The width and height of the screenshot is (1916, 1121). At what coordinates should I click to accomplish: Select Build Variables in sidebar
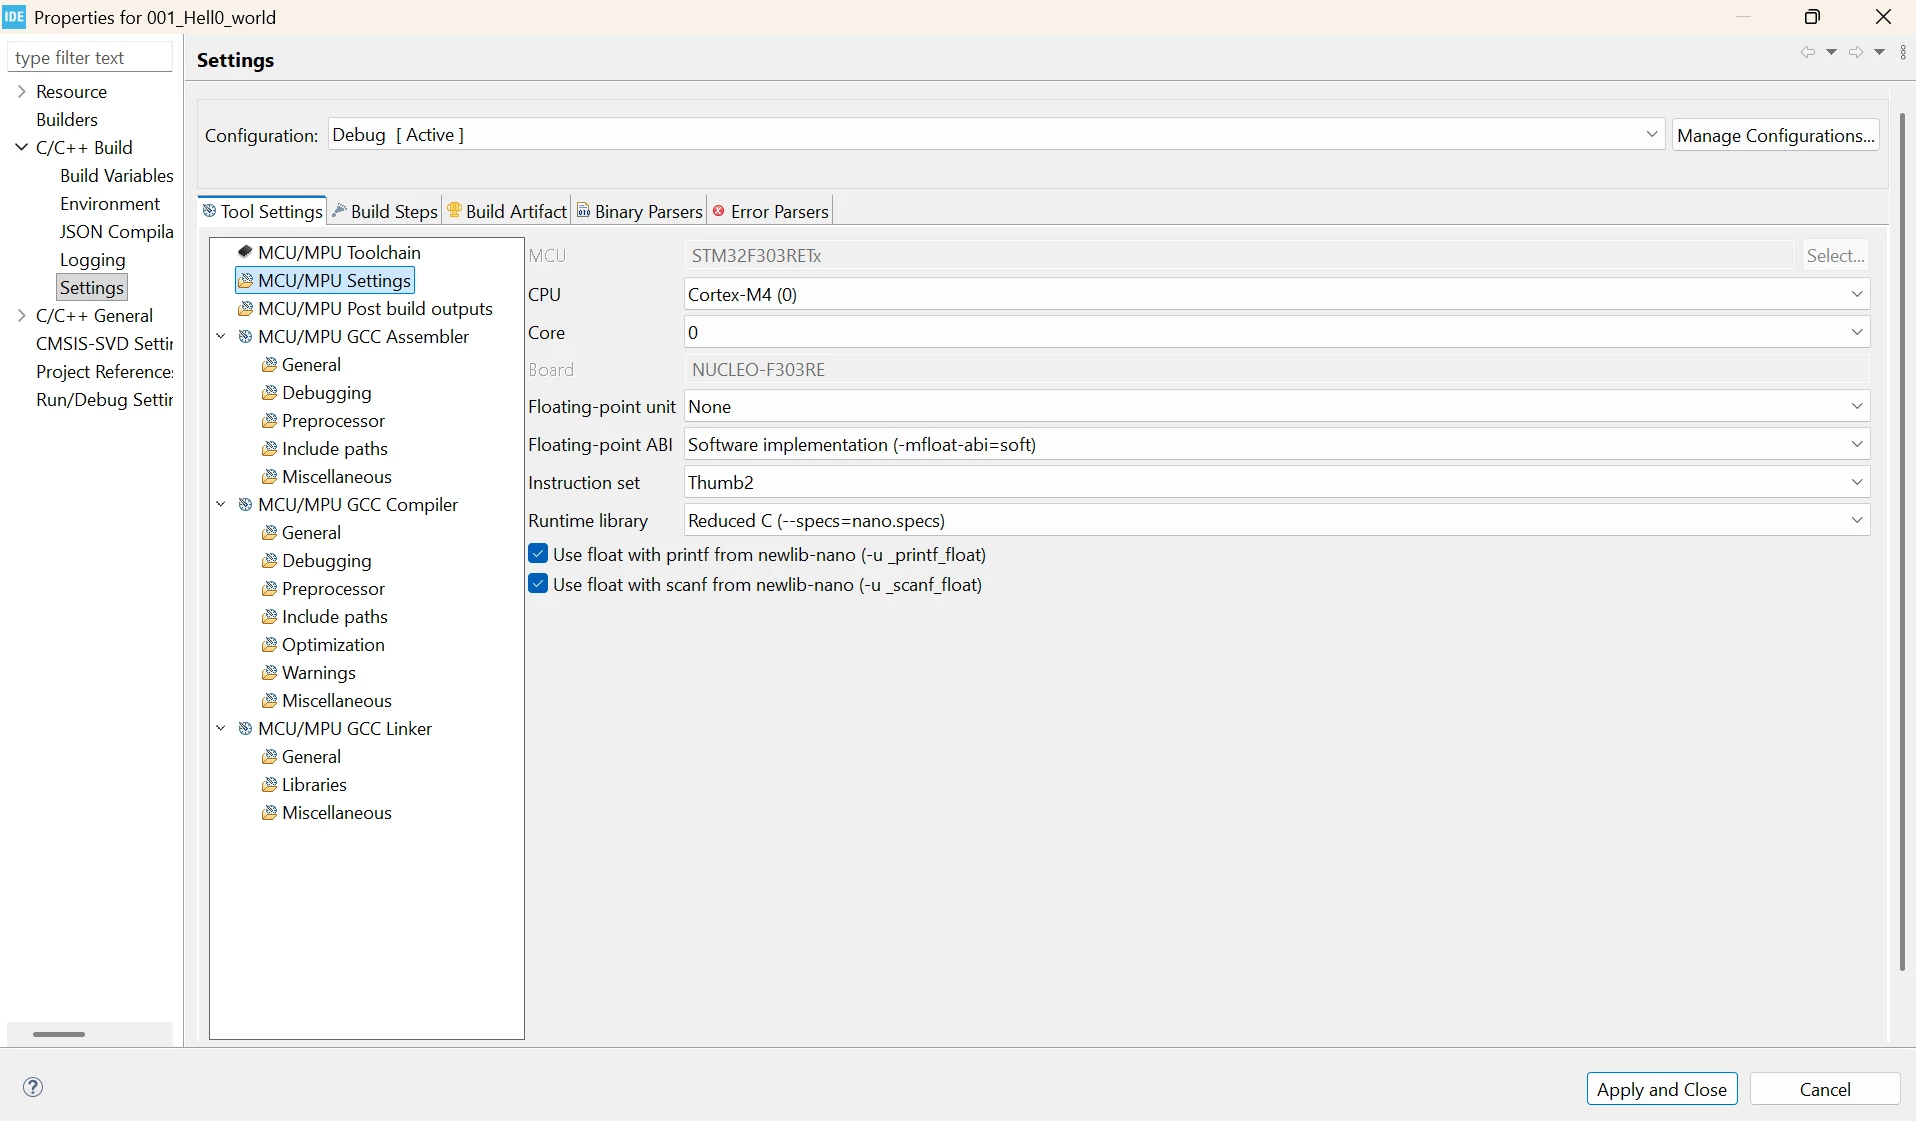tap(116, 175)
